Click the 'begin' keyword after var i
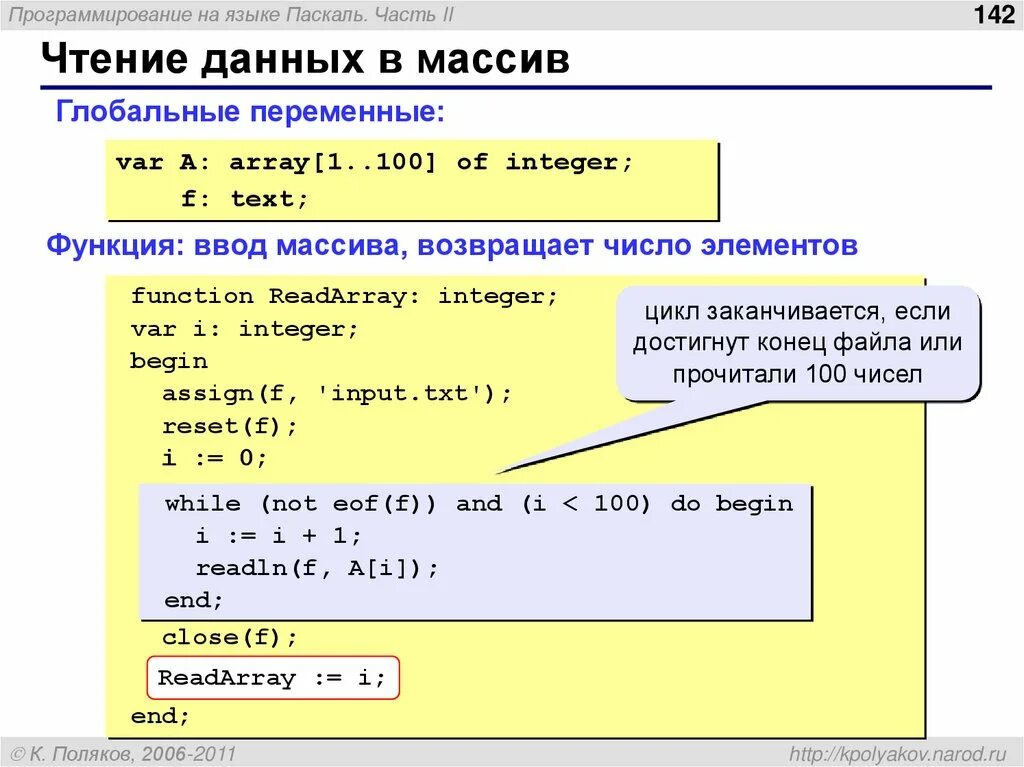The height and width of the screenshot is (767, 1024). (169, 361)
